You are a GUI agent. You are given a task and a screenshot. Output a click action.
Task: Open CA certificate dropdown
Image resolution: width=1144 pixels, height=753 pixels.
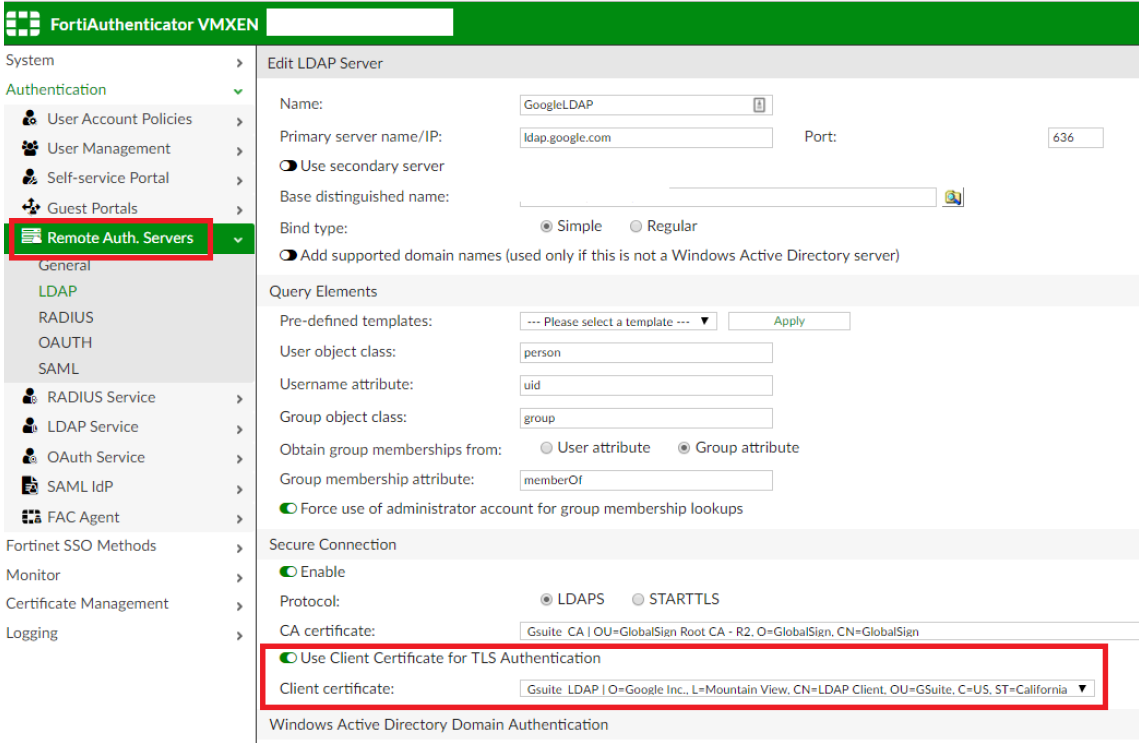(x=829, y=631)
